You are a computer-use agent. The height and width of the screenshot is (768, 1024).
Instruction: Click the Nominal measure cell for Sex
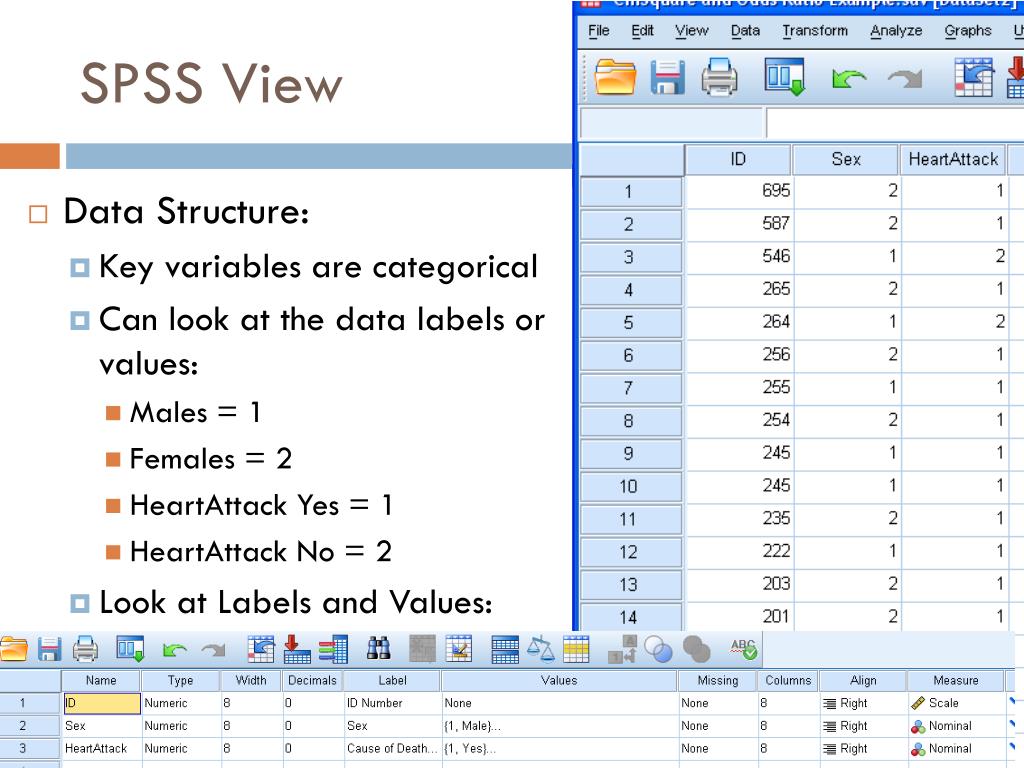955,726
